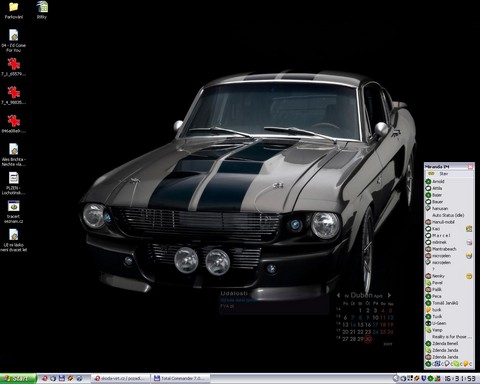Click the smiley icon beside Nemky
Viewport: 480px width, 384px height.
(469, 276)
